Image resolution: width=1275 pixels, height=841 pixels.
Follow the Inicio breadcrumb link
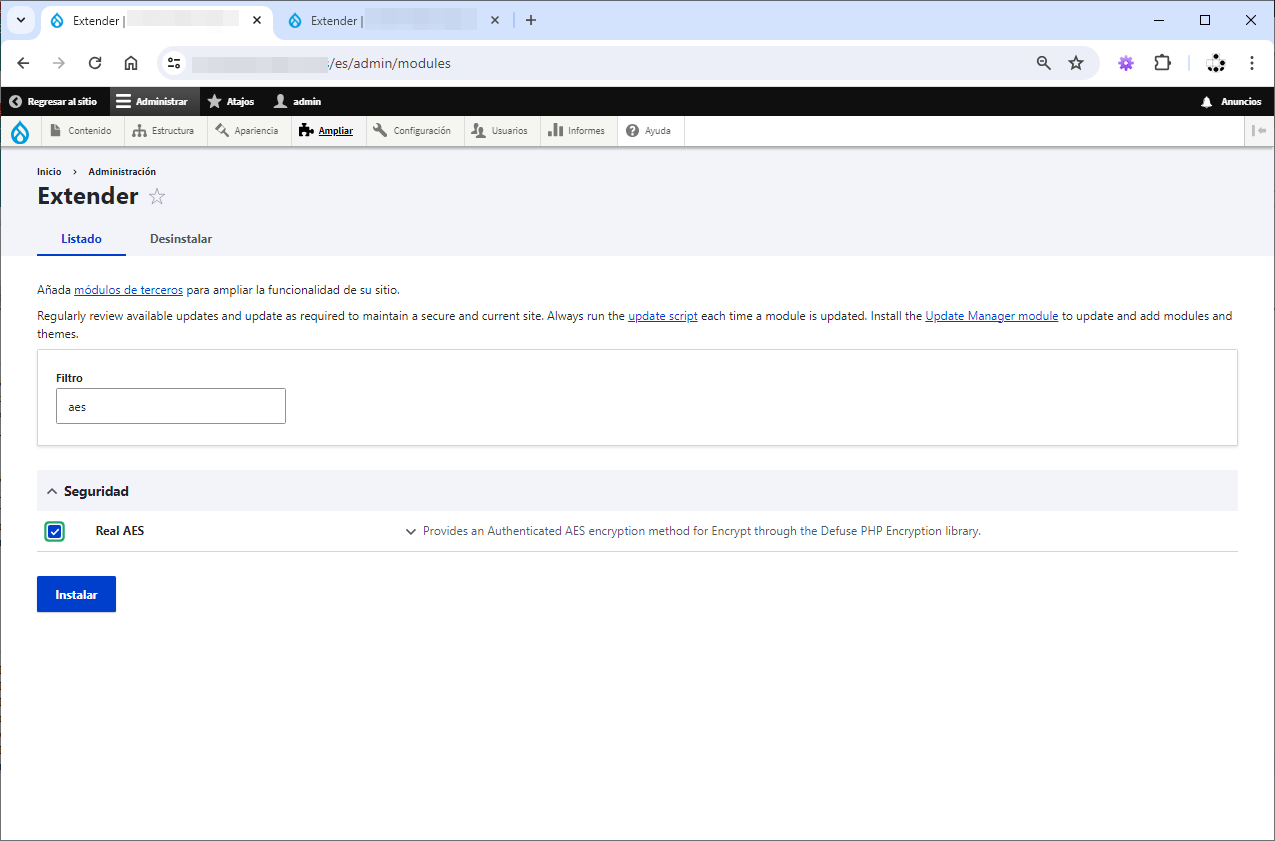49,172
